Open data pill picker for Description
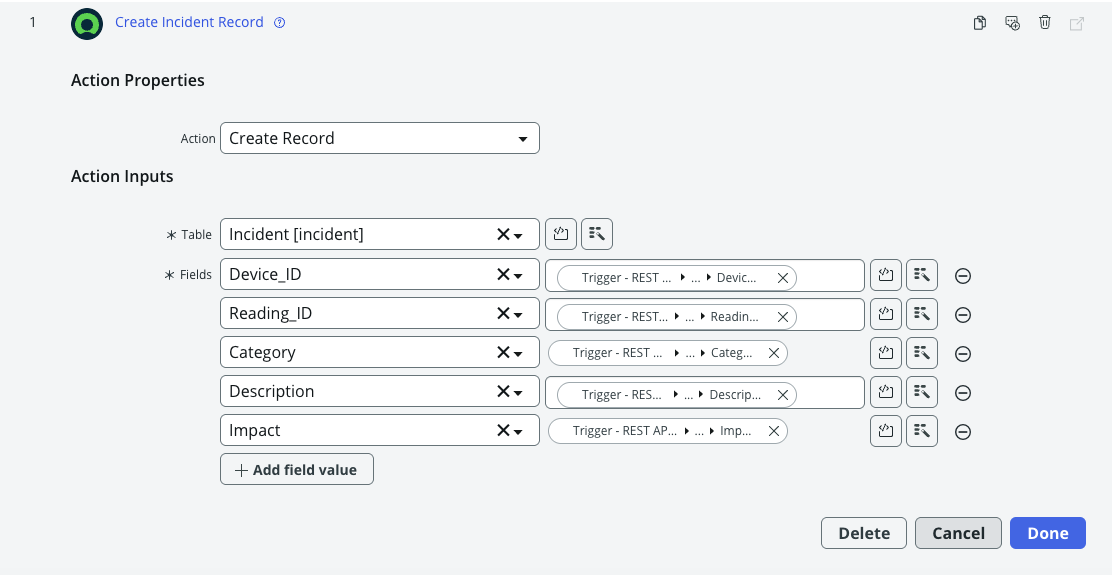Viewport: 1112px width, 575px height. click(x=922, y=392)
